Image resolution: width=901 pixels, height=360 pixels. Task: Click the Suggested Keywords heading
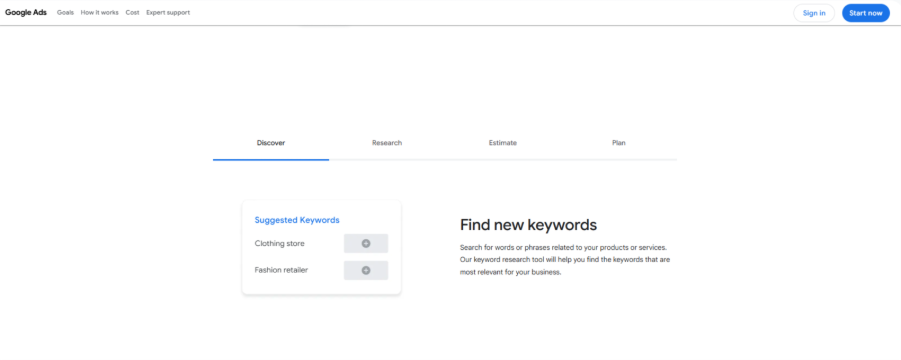[x=297, y=220]
